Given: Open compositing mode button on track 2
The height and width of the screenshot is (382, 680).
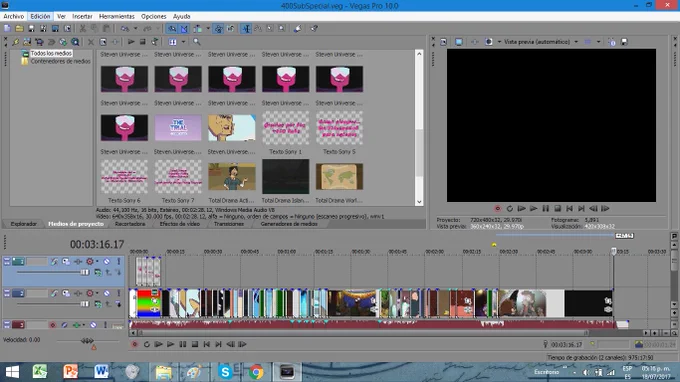Looking at the screenshot, I should point(98,304).
